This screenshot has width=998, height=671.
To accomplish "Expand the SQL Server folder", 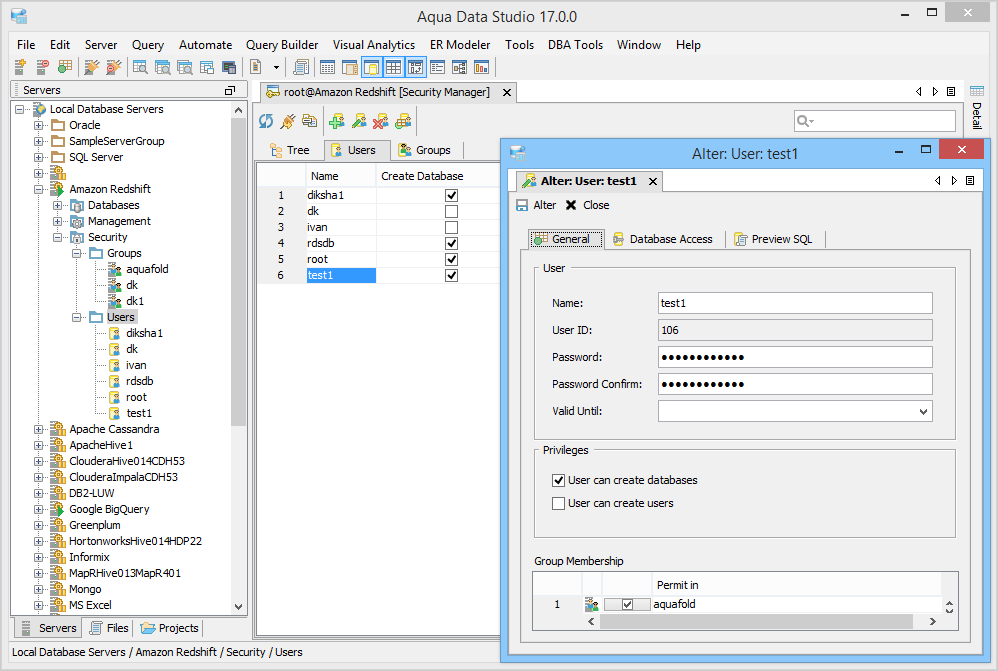I will tap(39, 157).
